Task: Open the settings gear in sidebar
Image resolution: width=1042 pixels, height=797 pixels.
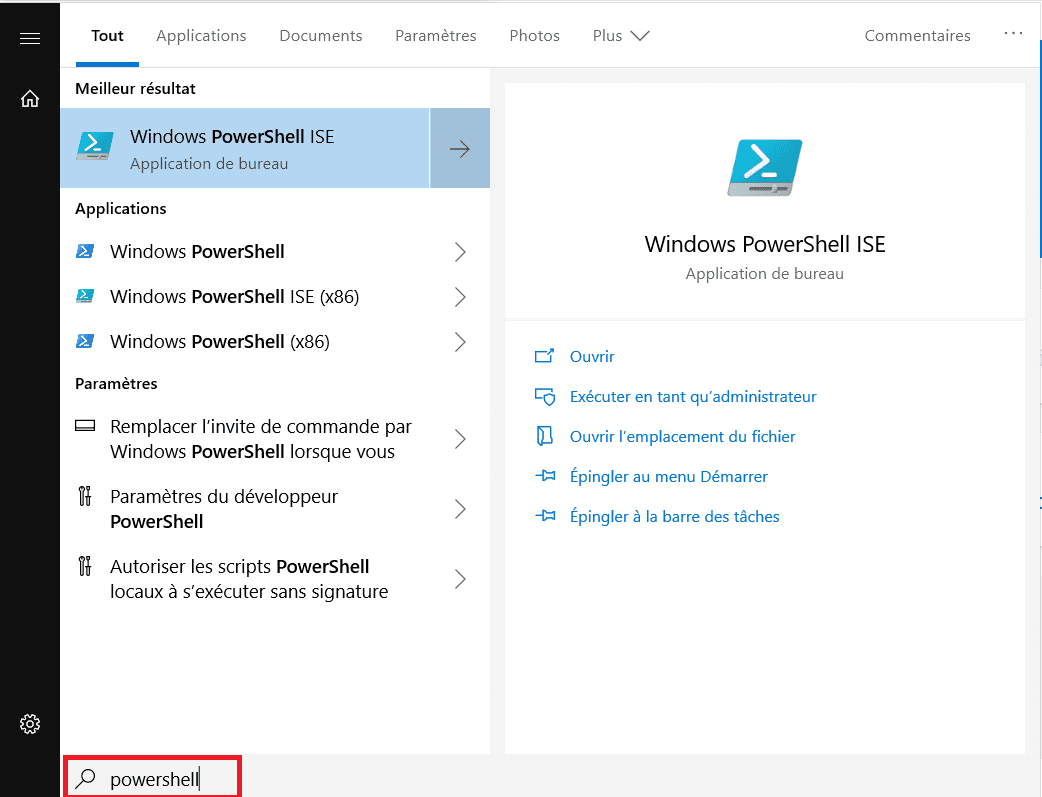Action: [x=30, y=724]
